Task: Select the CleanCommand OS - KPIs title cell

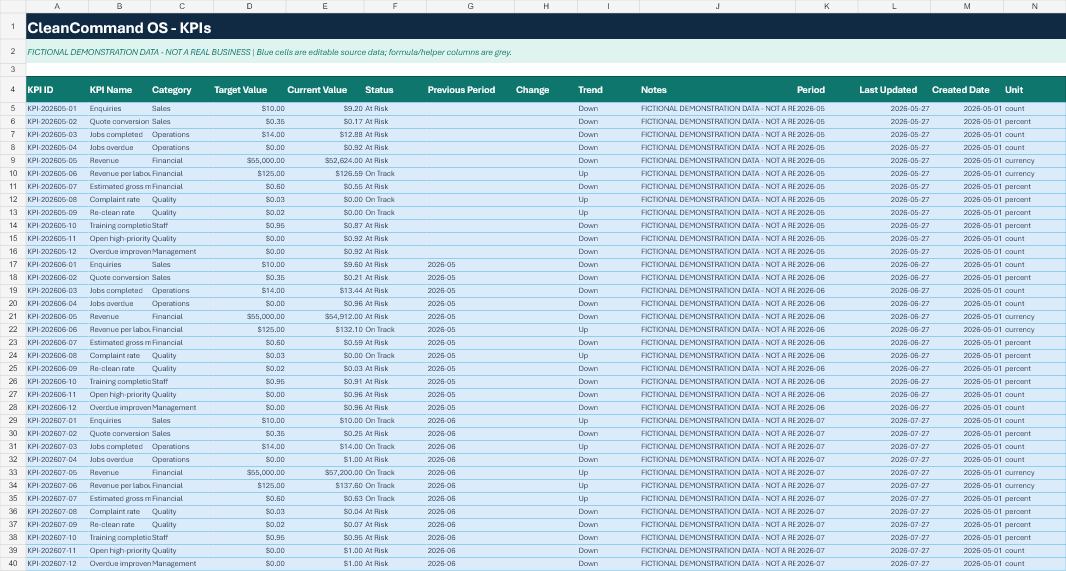Action: pos(546,28)
